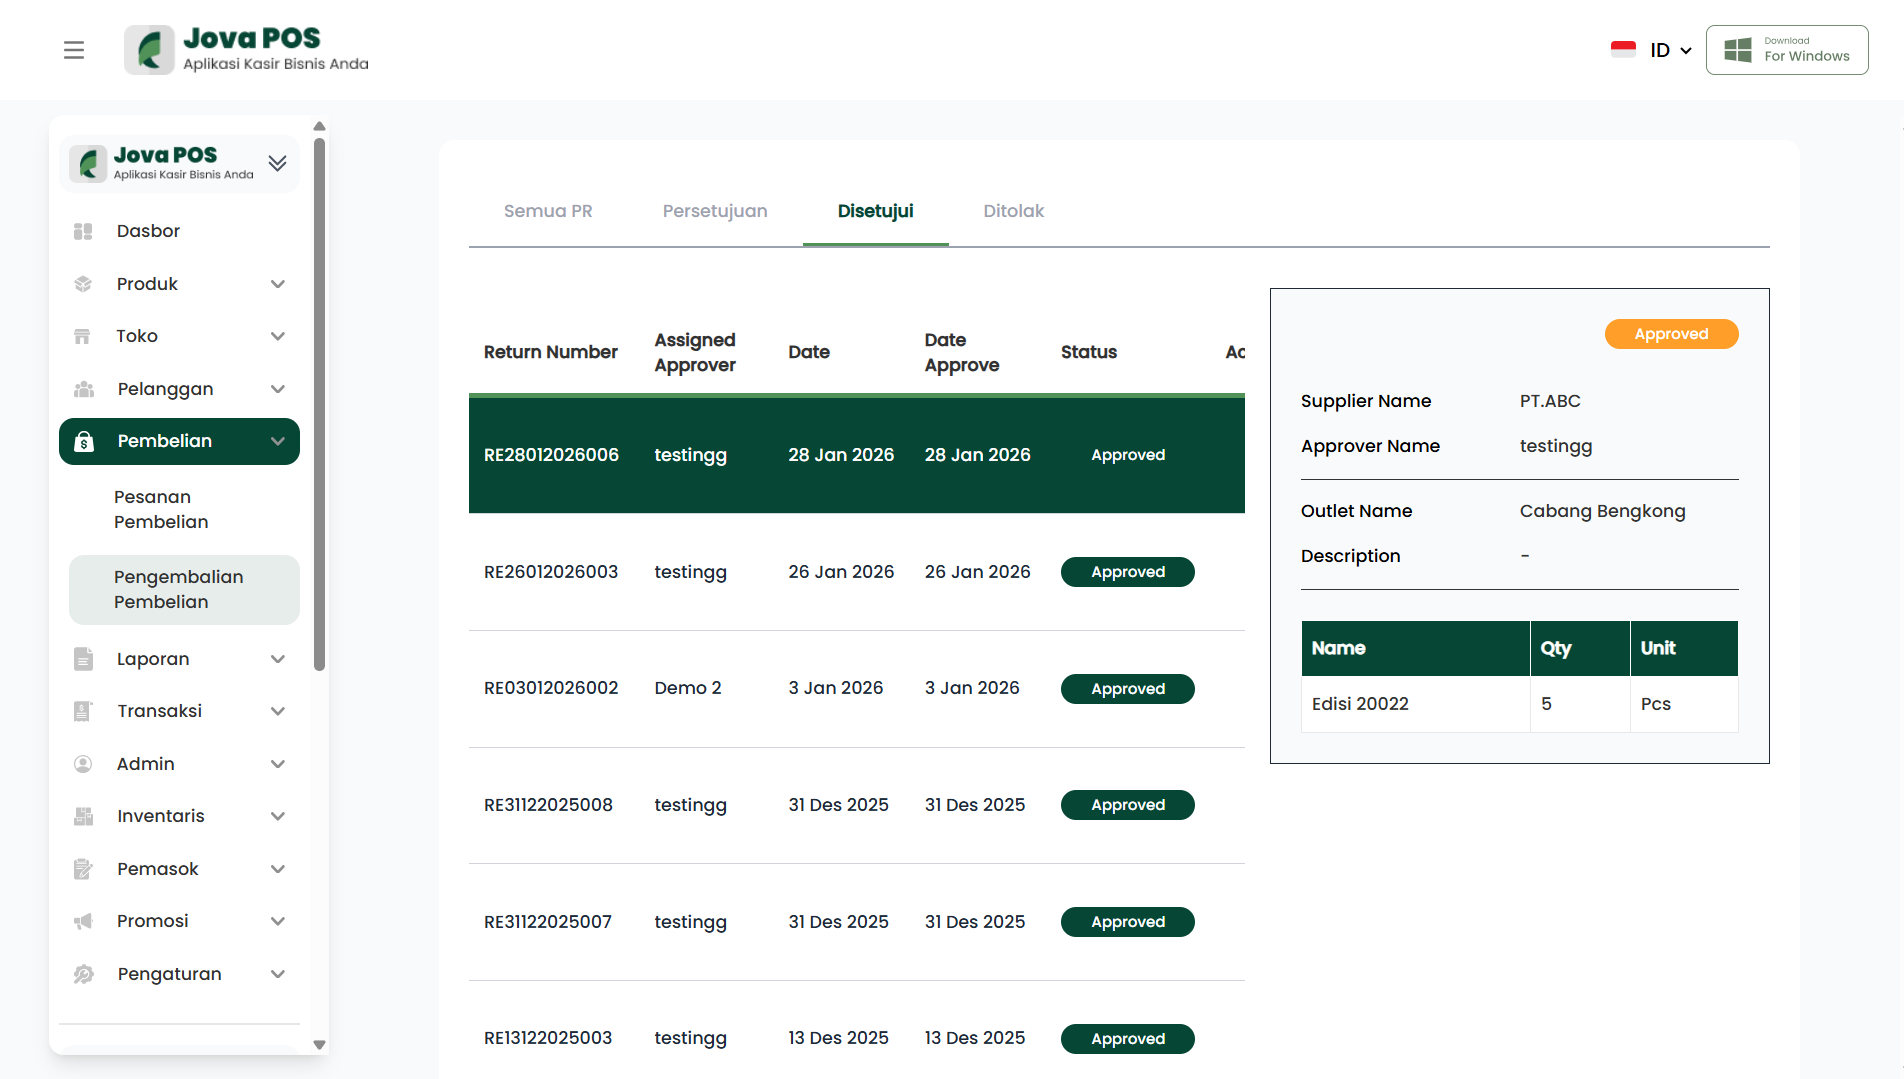Viewport: 1904px width, 1079px height.
Task: Click the Inventaris warehouse icon
Action: pyautogui.click(x=83, y=816)
